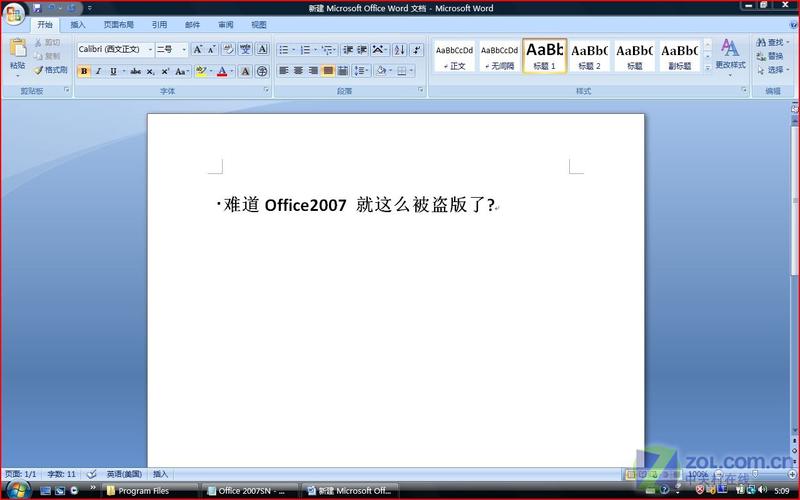Switch to the 开始 (Home) tab
The image size is (800, 500).
tap(45, 24)
